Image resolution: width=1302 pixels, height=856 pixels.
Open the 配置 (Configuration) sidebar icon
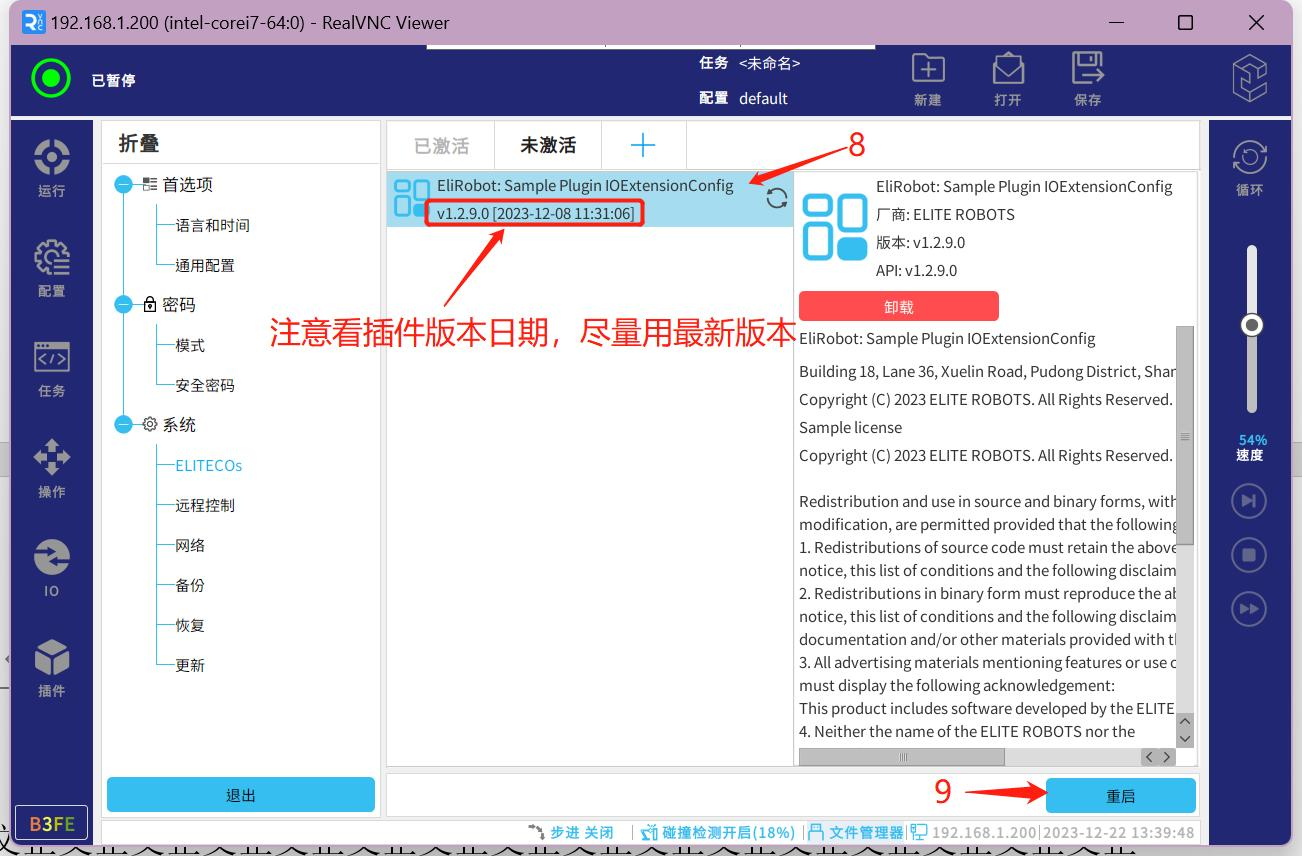point(51,267)
